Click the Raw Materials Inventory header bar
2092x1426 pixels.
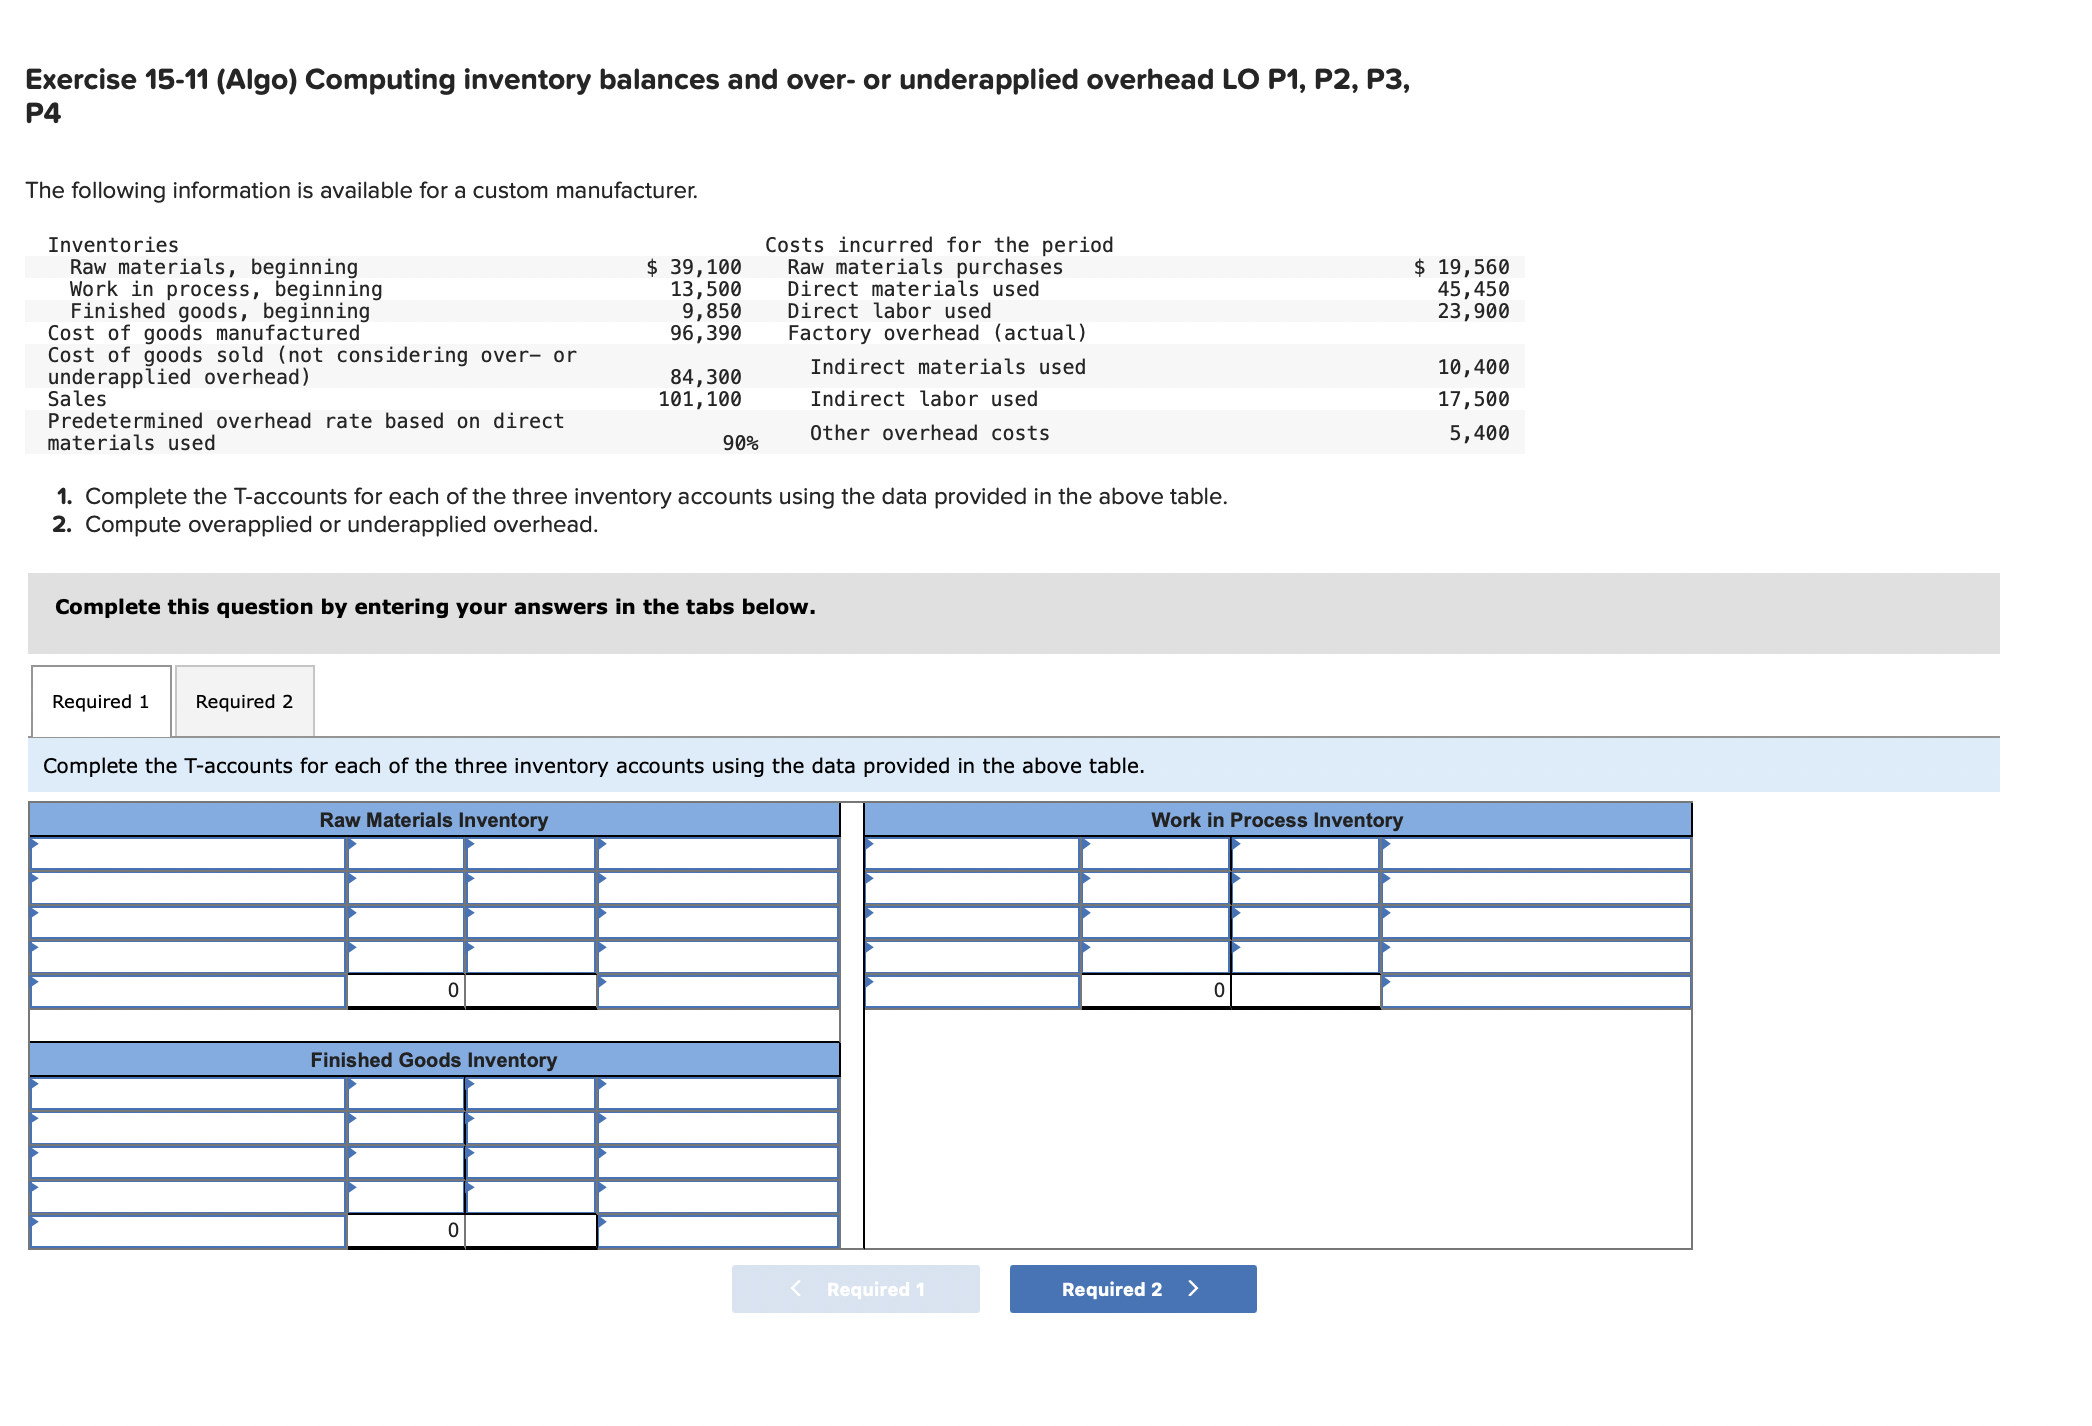(434, 820)
